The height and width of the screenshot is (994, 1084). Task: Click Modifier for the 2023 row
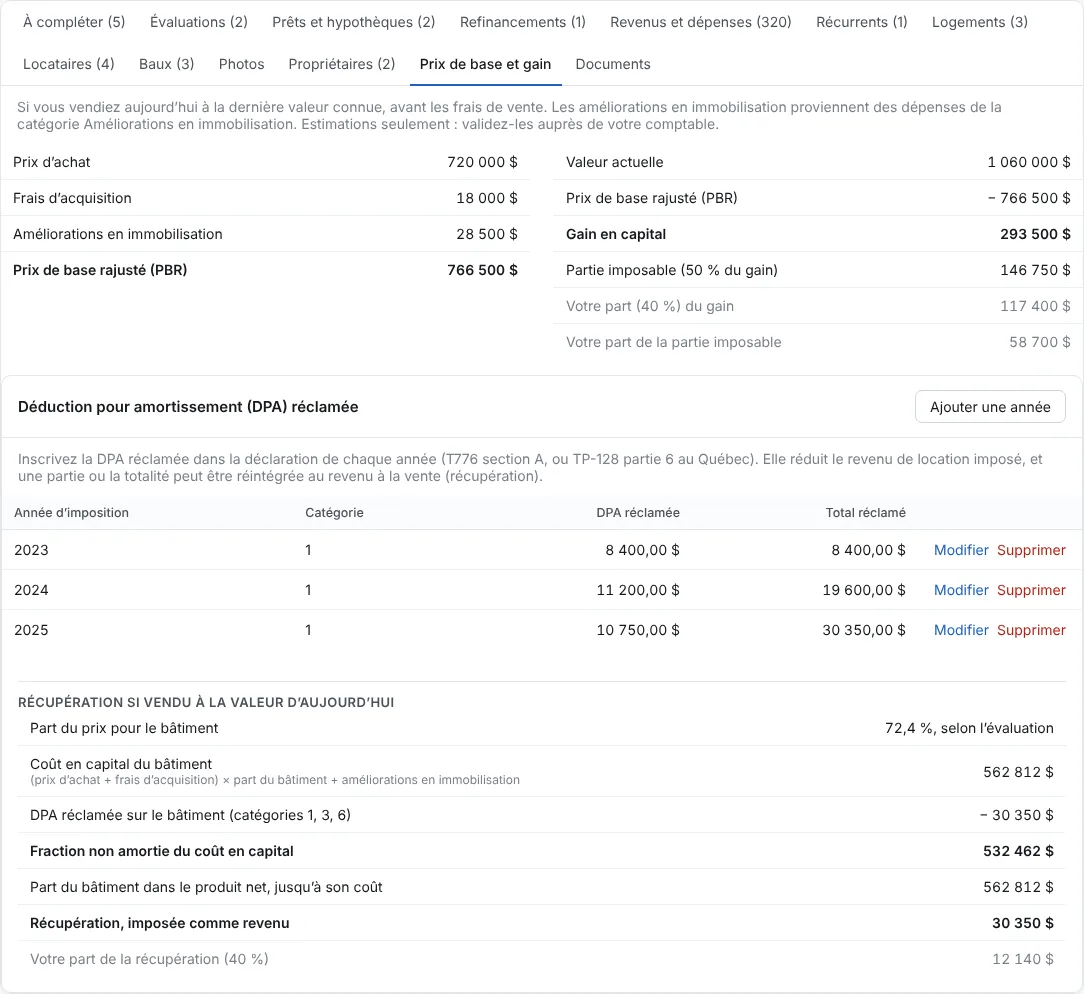(961, 550)
